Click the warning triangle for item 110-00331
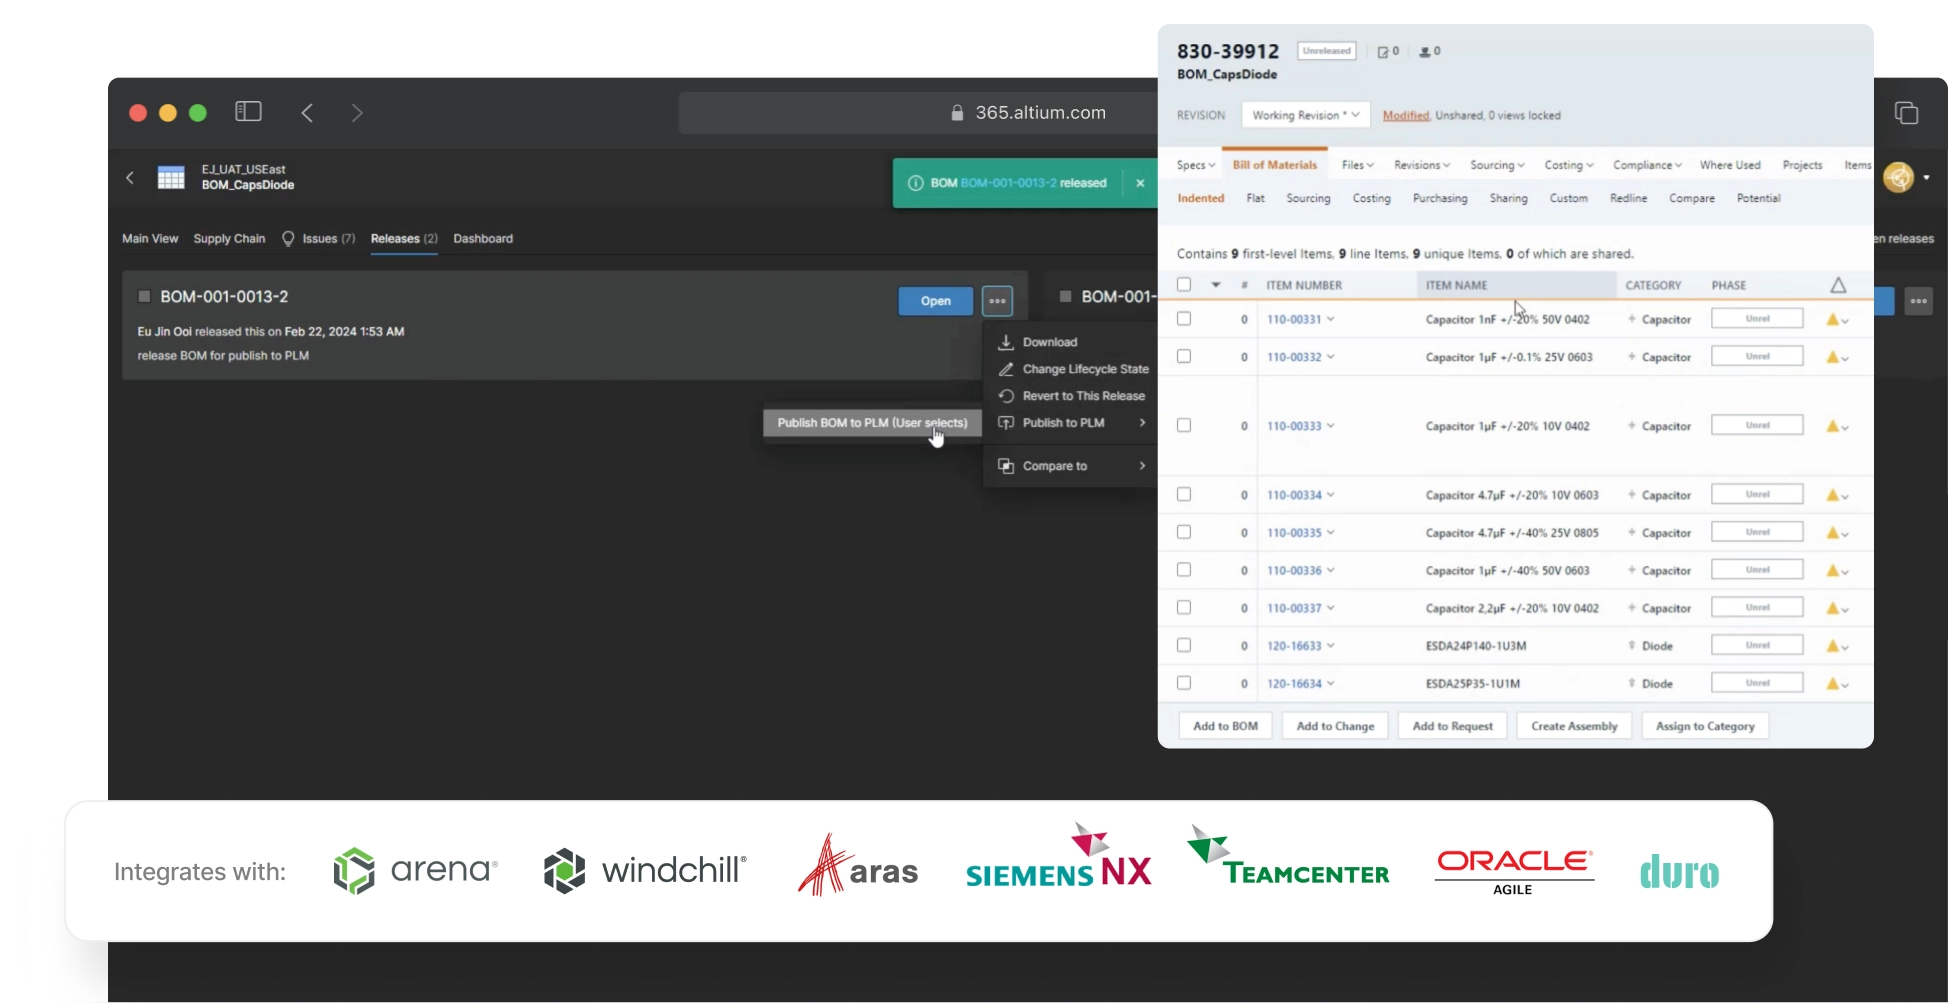This screenshot has height=1003, width=1948. click(1833, 320)
